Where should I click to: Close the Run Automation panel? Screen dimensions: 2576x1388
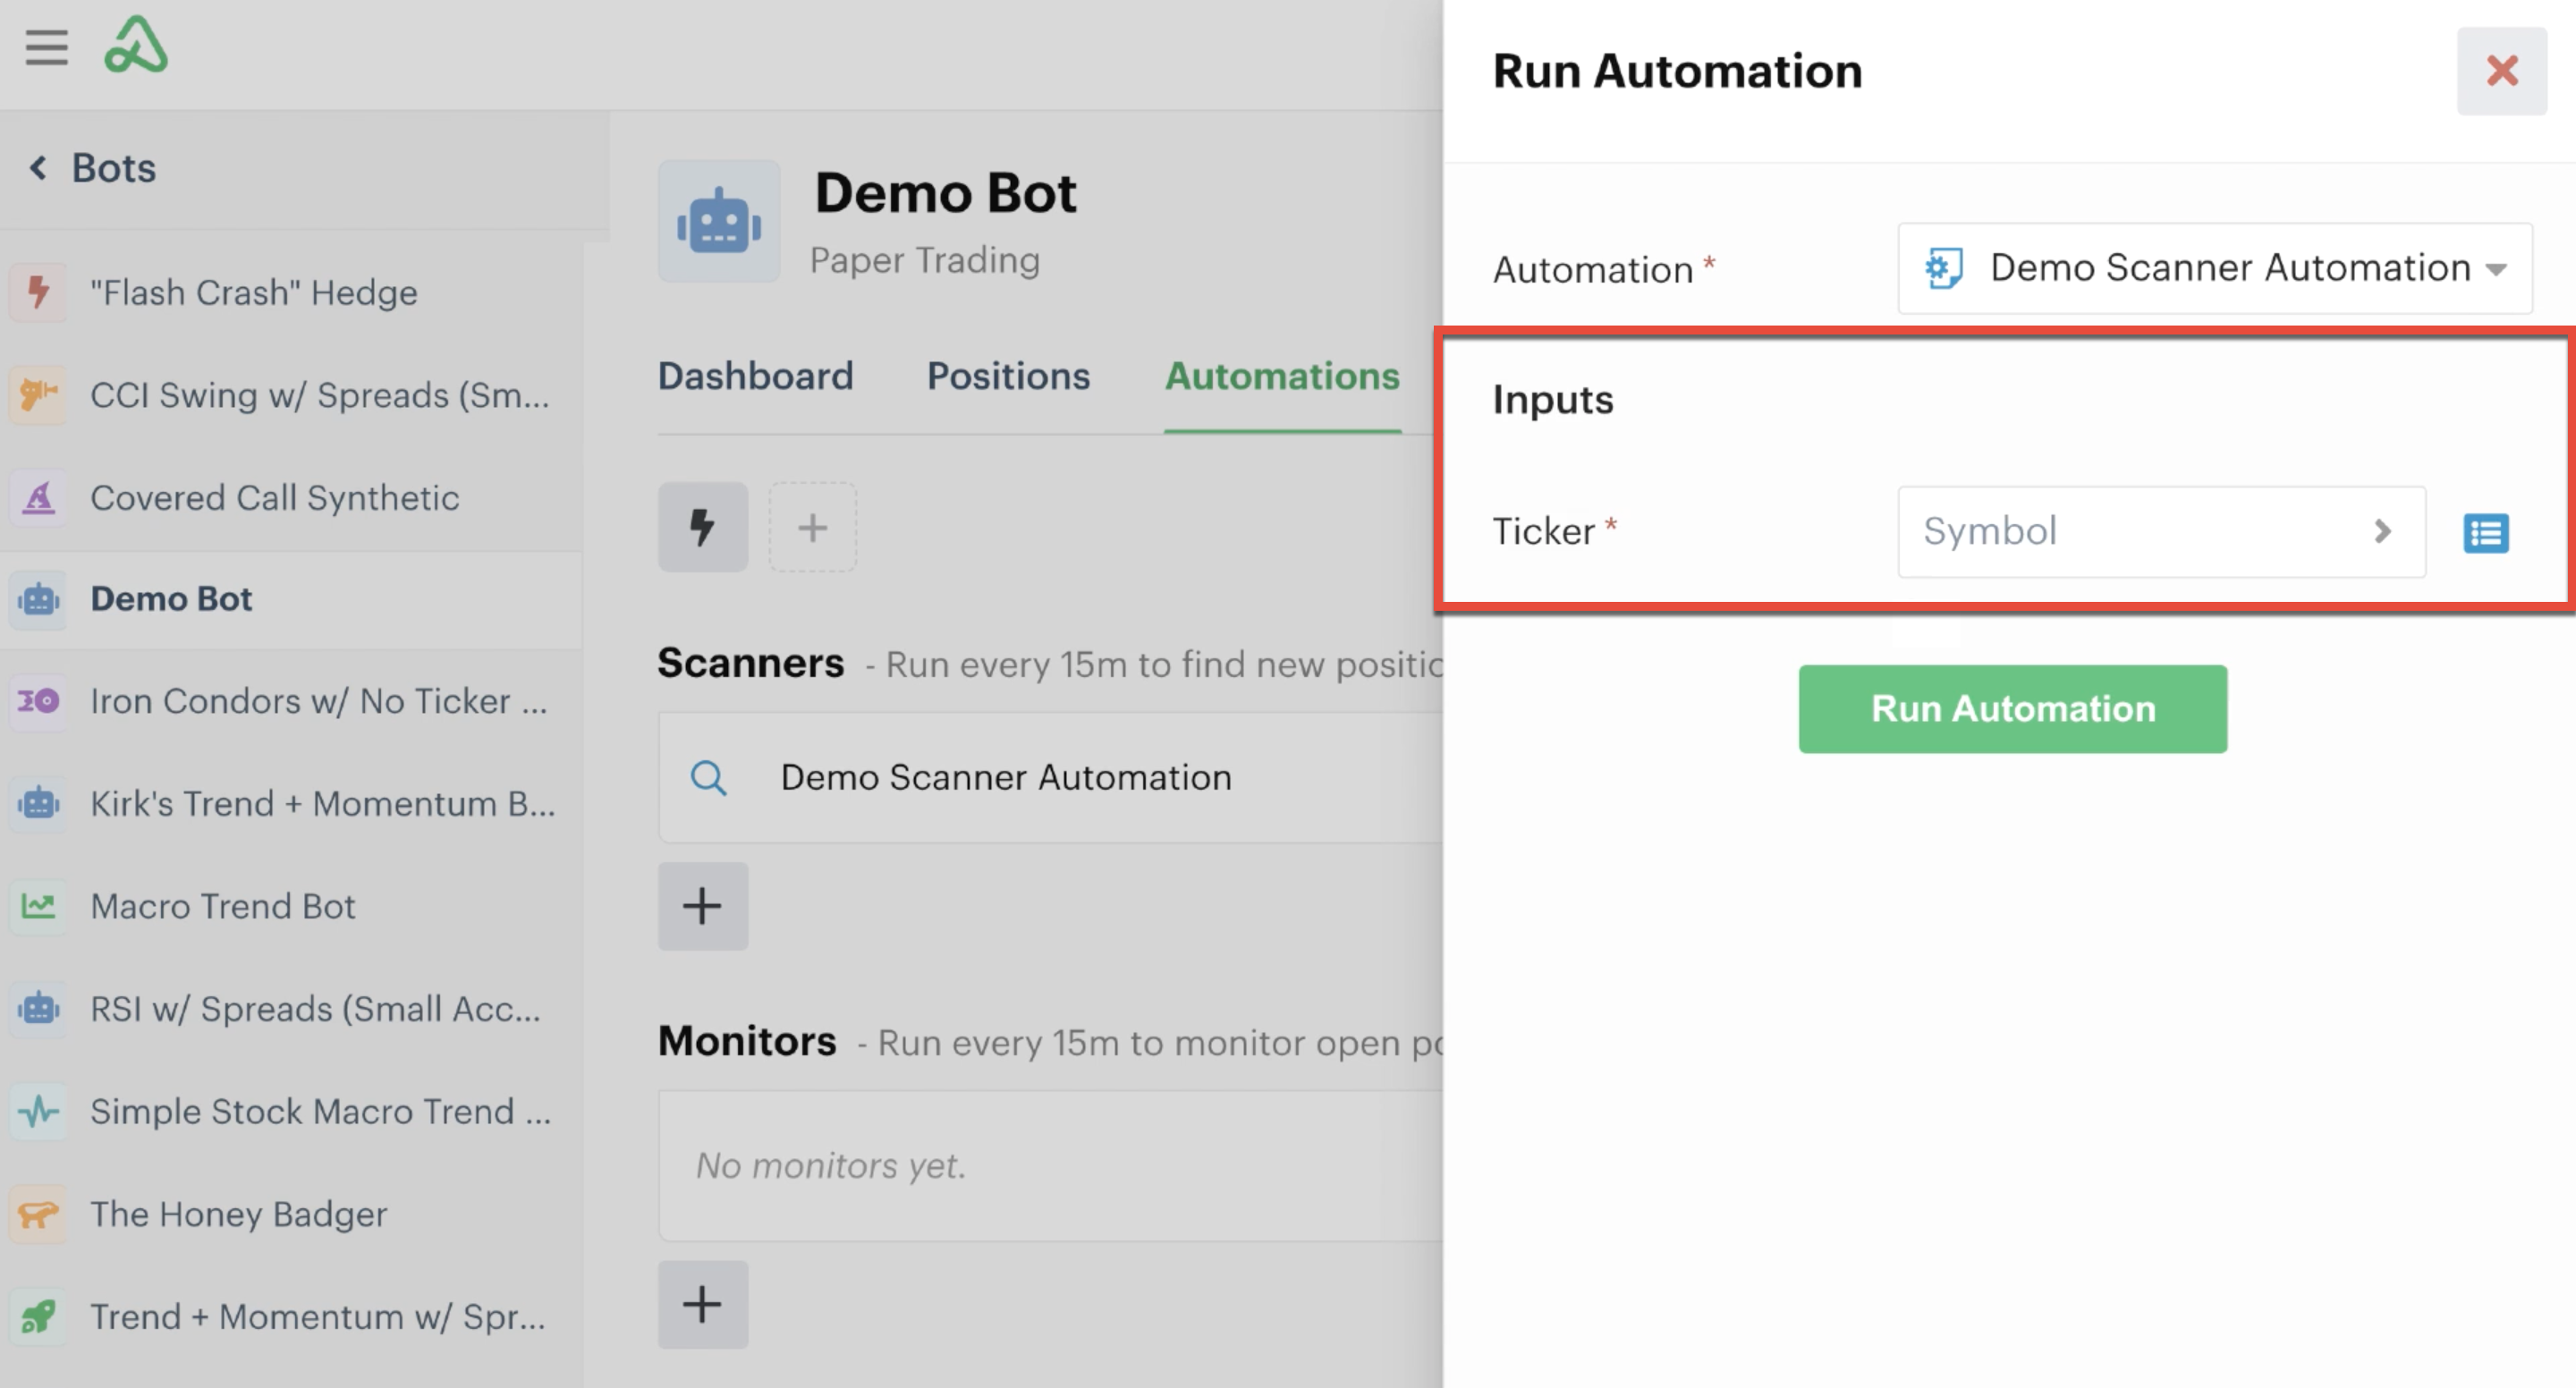click(2502, 71)
